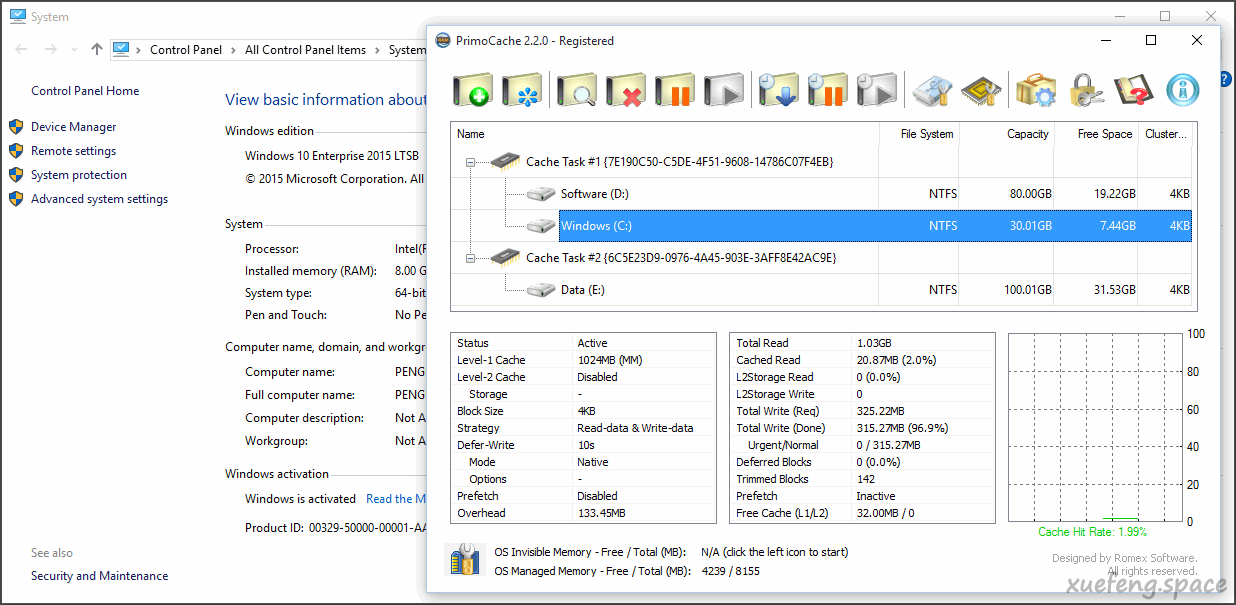Go to Control Panel Home
This screenshot has width=1236, height=605.
pos(85,91)
